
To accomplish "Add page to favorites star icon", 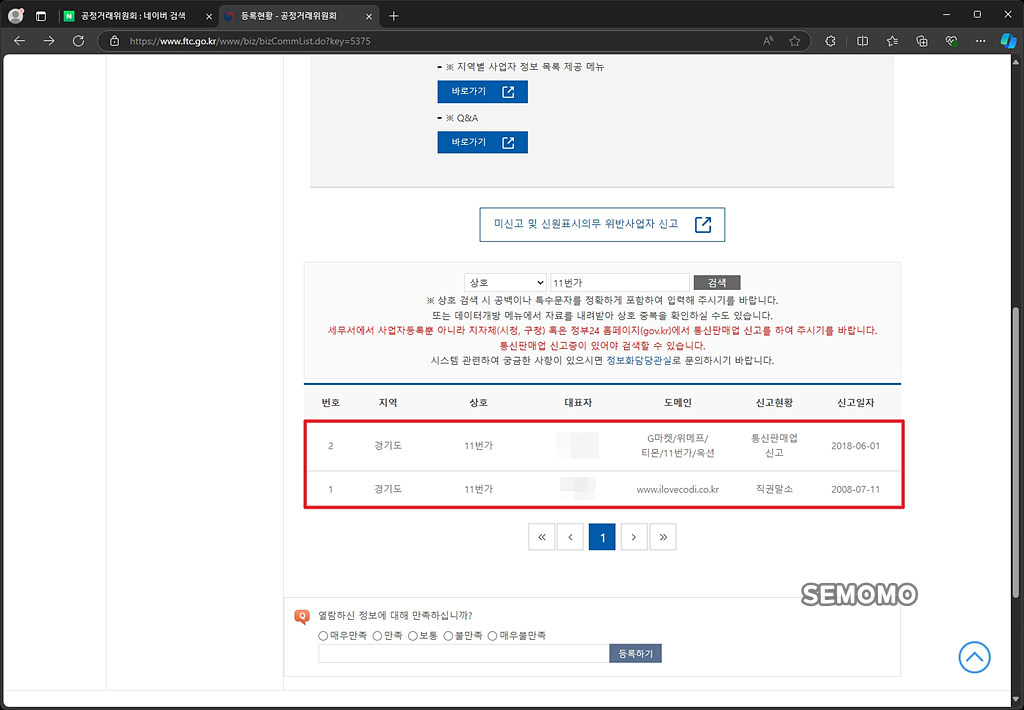I will coord(794,40).
